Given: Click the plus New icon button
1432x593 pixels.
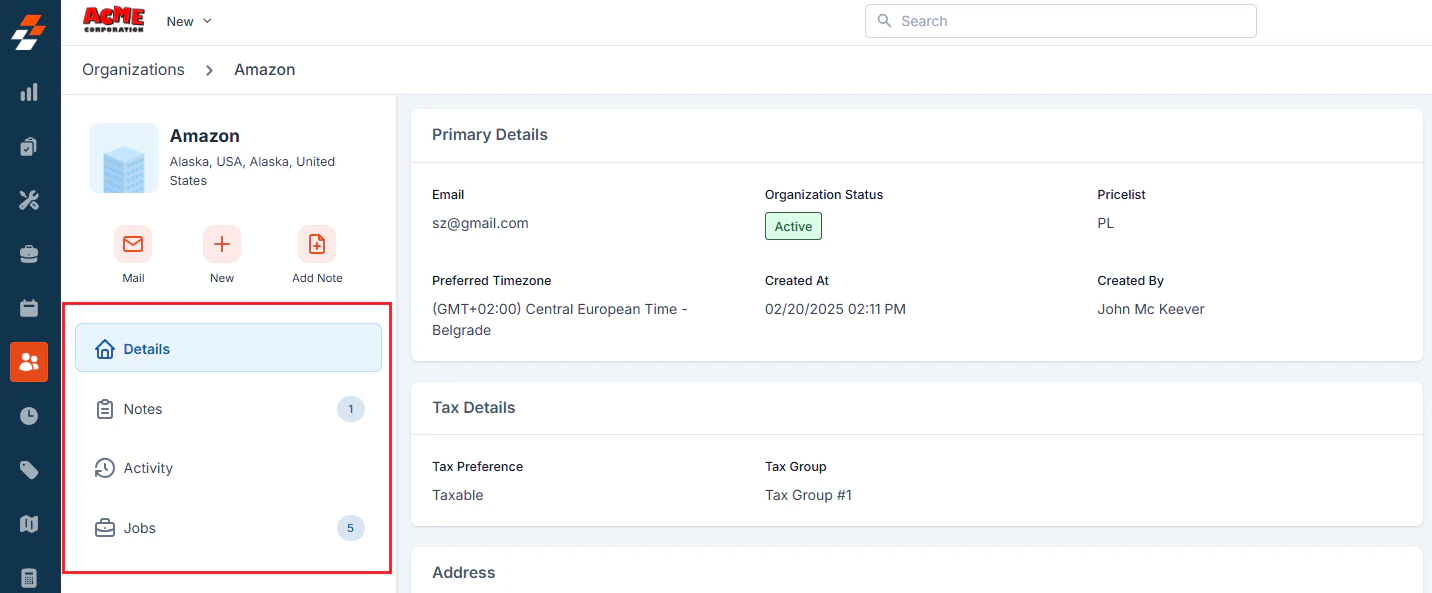Looking at the screenshot, I should 222,244.
